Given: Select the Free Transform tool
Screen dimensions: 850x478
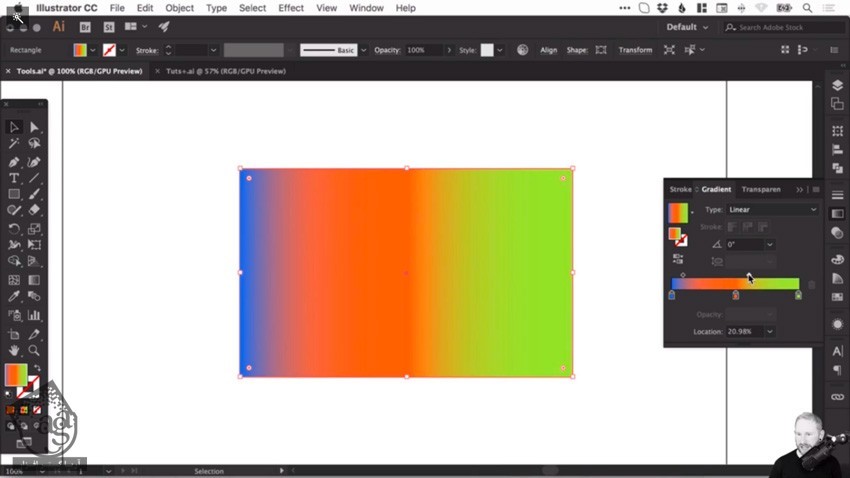Looking at the screenshot, I should pyautogui.click(x=34, y=245).
